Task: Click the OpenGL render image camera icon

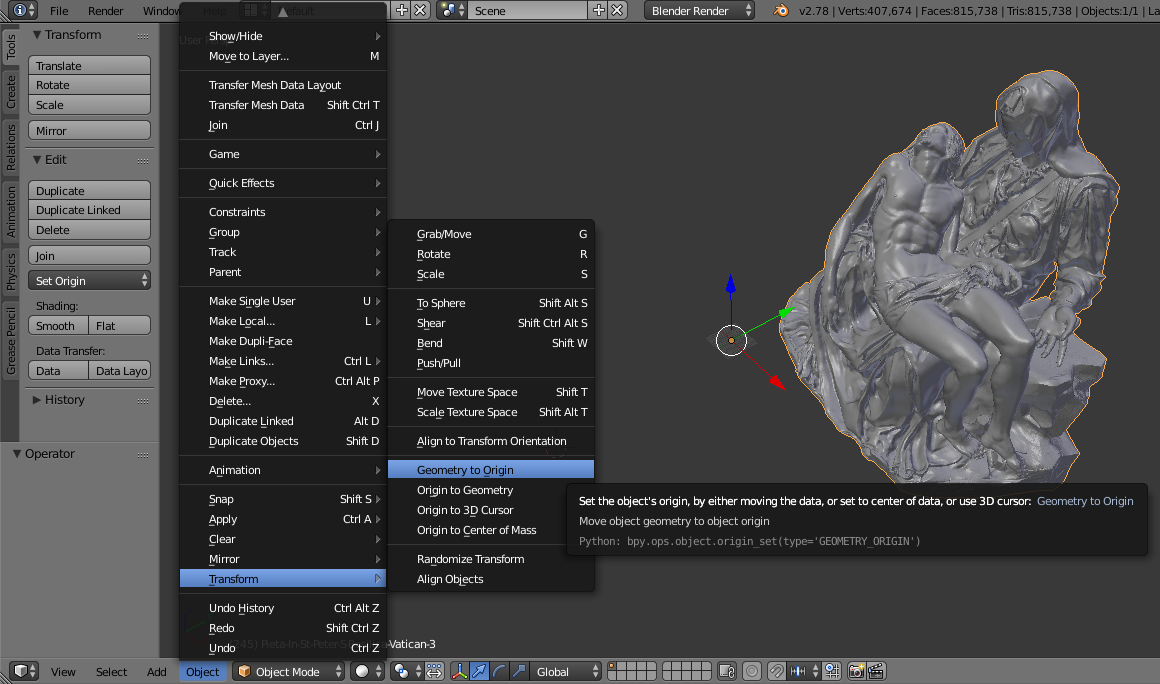Action: coord(857,671)
